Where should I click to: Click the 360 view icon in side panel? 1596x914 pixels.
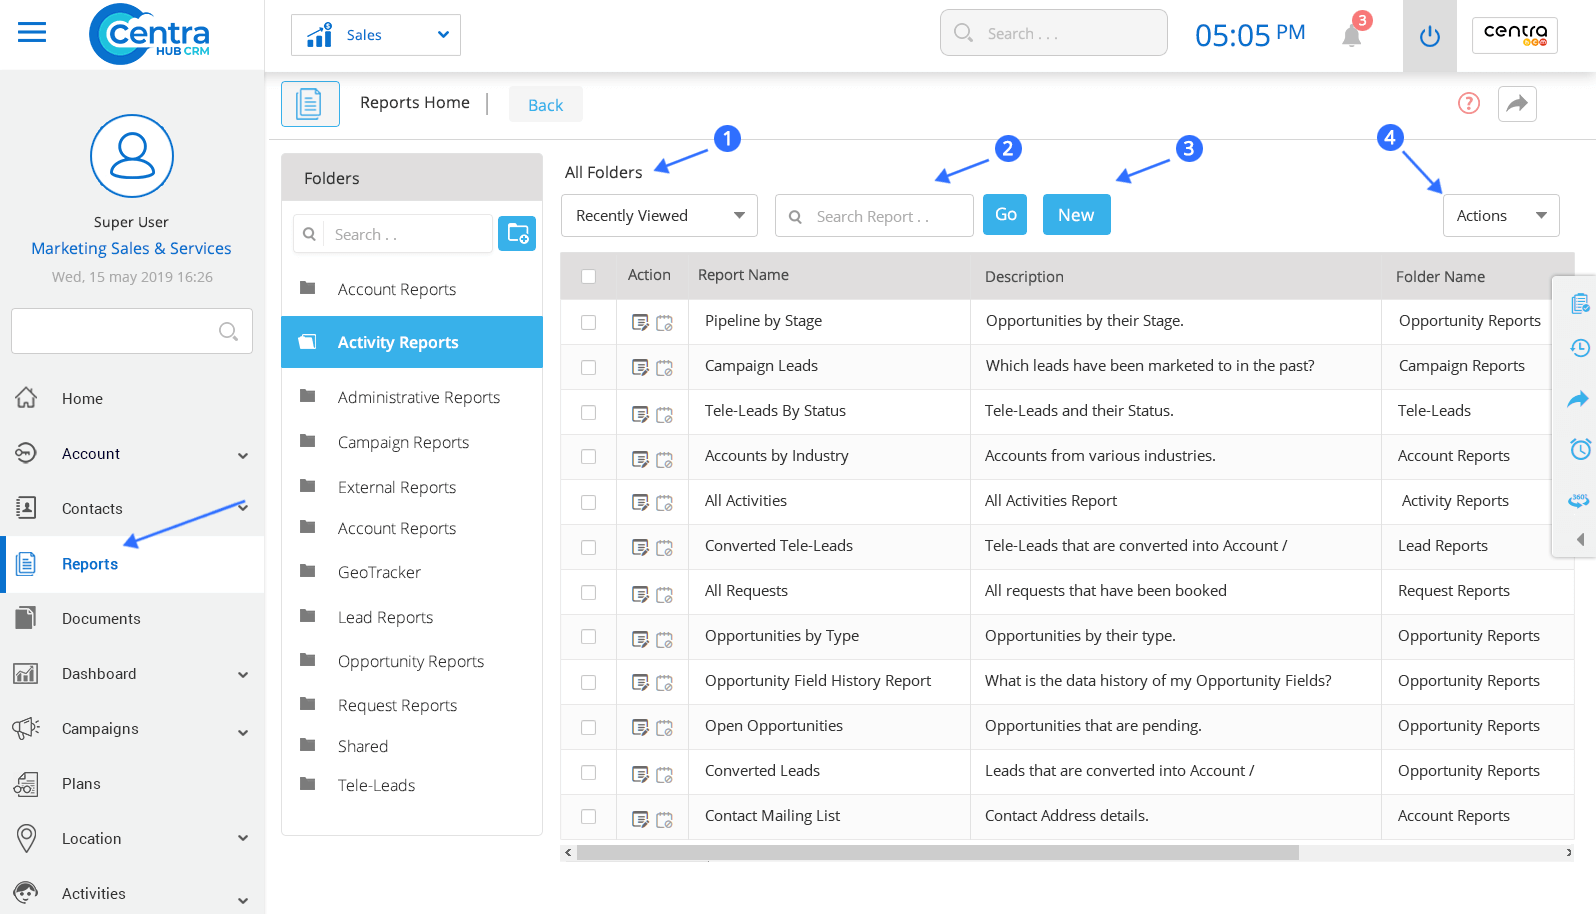tap(1579, 500)
